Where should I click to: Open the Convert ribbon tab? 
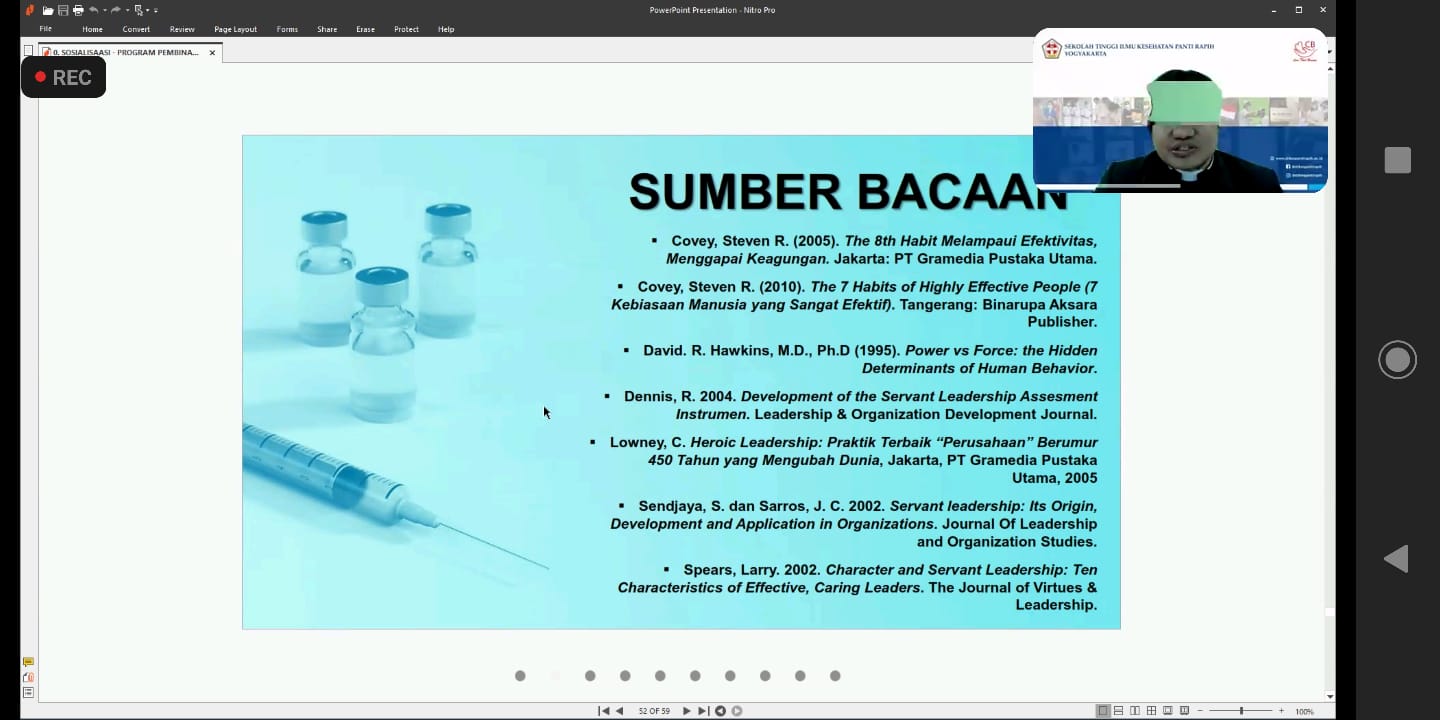coord(136,29)
